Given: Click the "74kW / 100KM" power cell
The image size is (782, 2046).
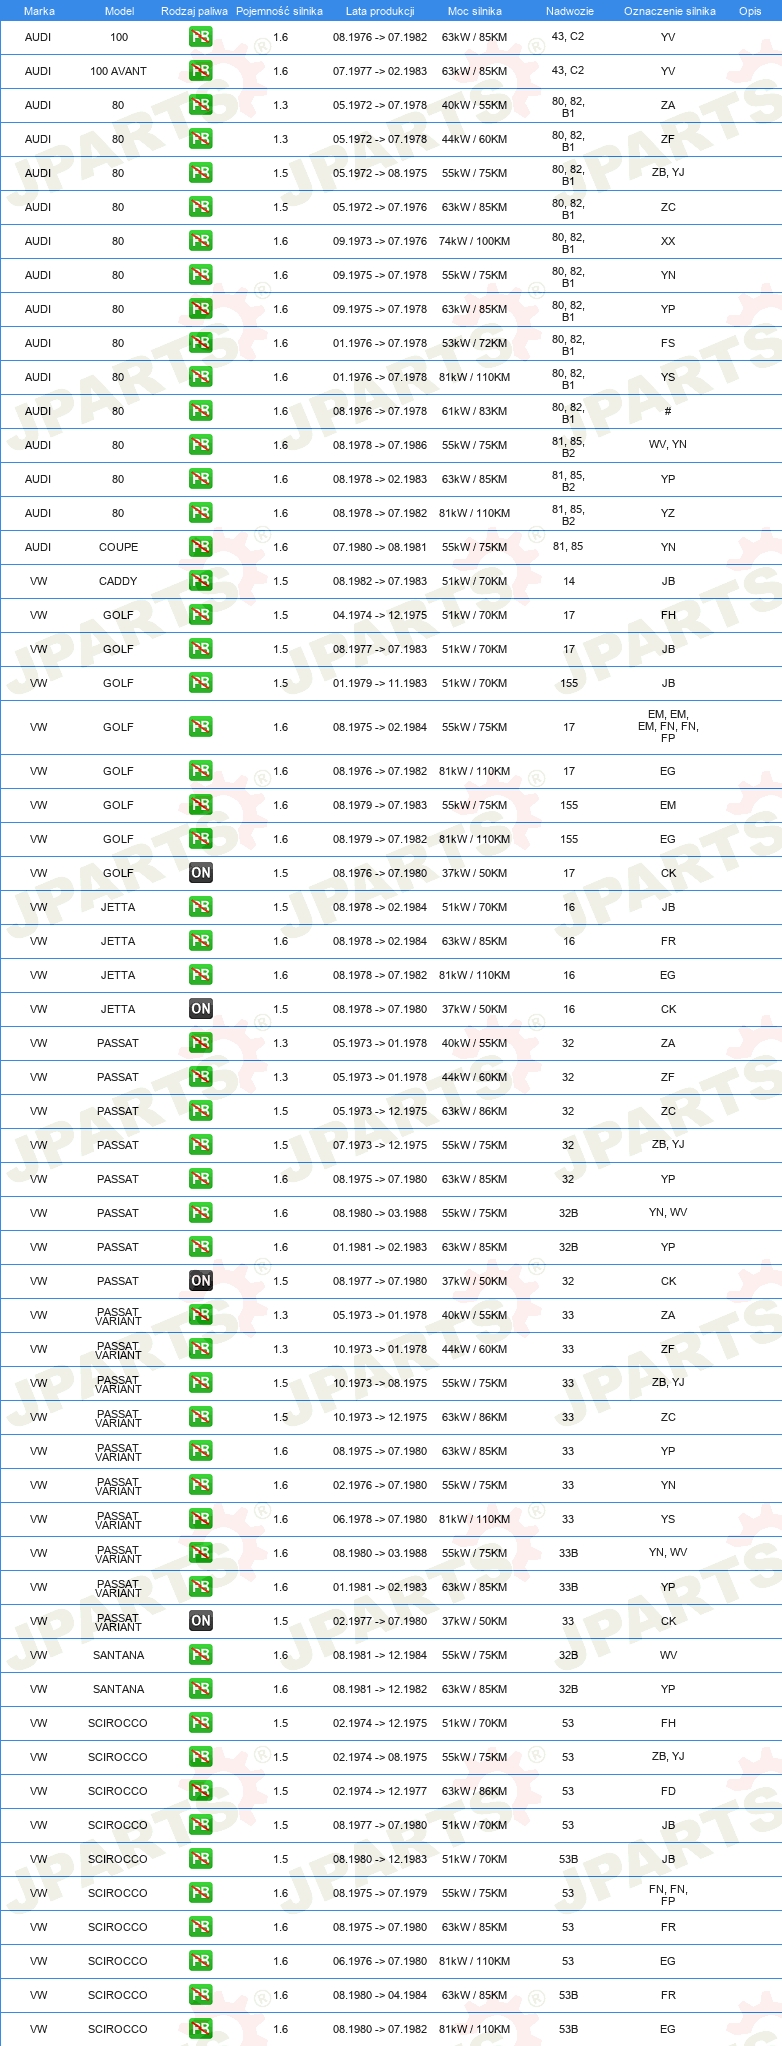Looking at the screenshot, I should tap(475, 241).
